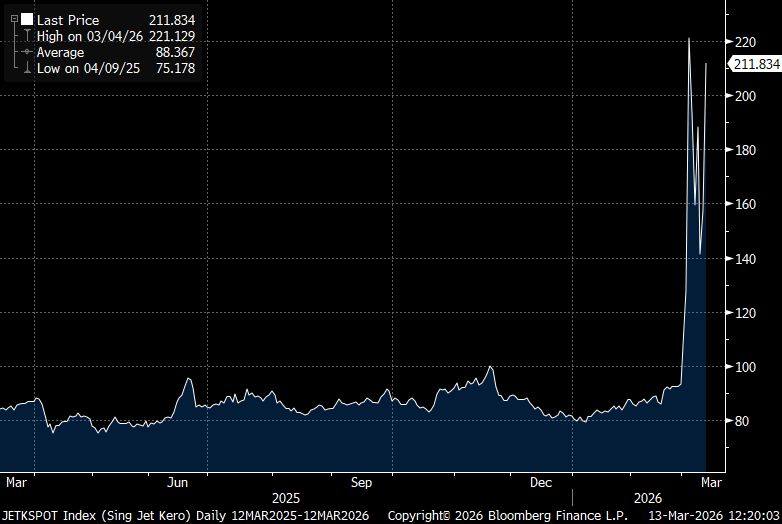Click the 13-Mar-2026 12:20:03 timestamp
The width and height of the screenshot is (782, 524).
[714, 516]
